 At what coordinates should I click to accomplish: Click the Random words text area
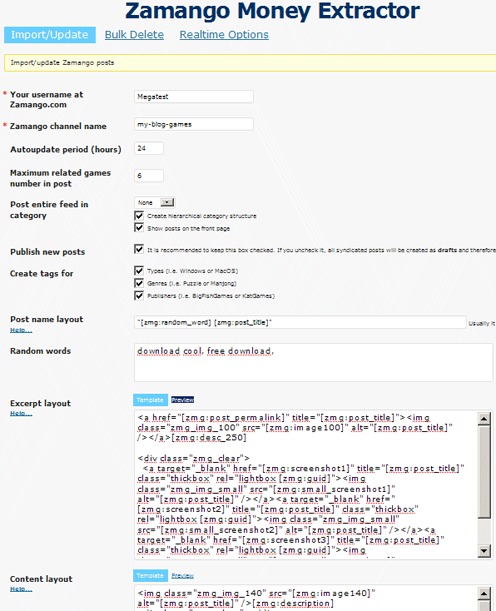(314, 362)
